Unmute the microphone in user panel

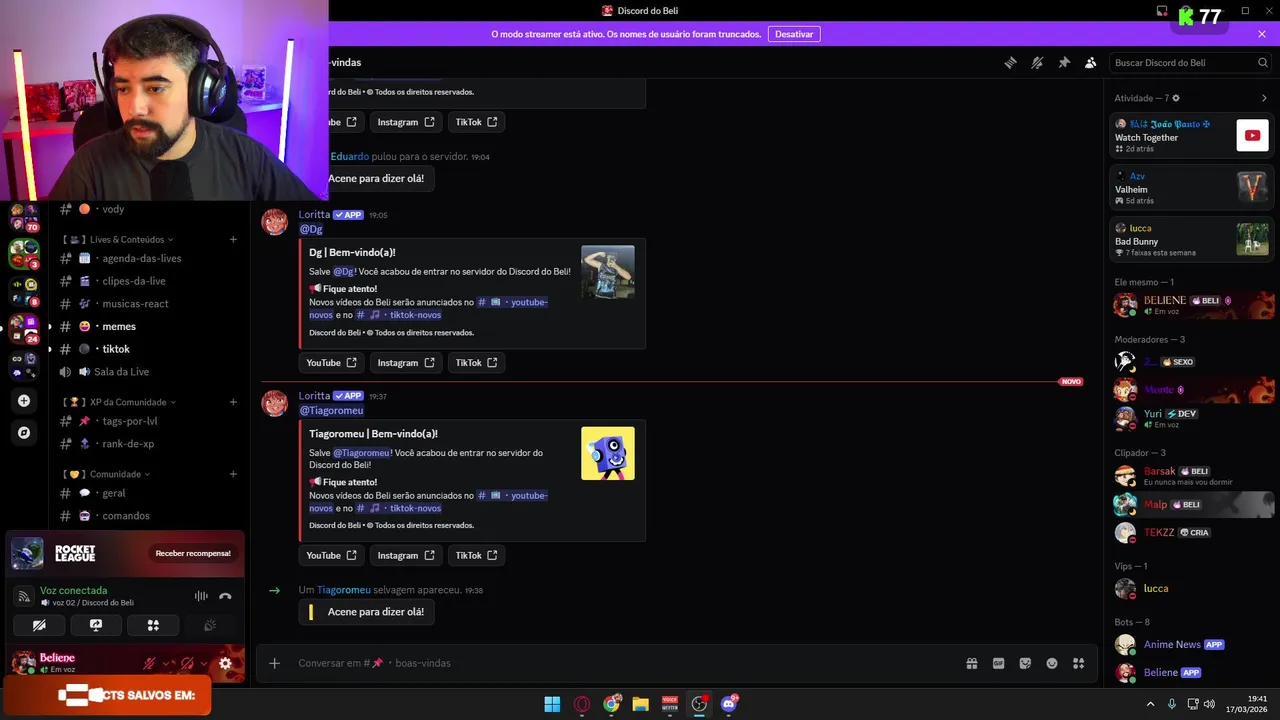point(149,663)
